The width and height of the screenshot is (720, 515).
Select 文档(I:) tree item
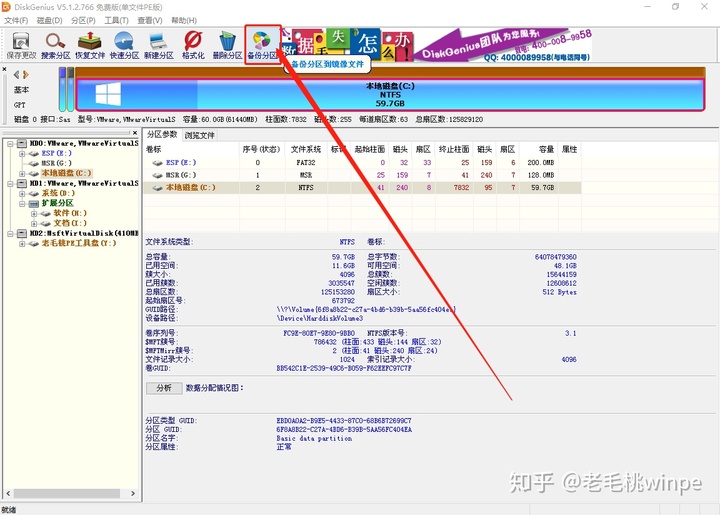pyautogui.click(x=70, y=223)
